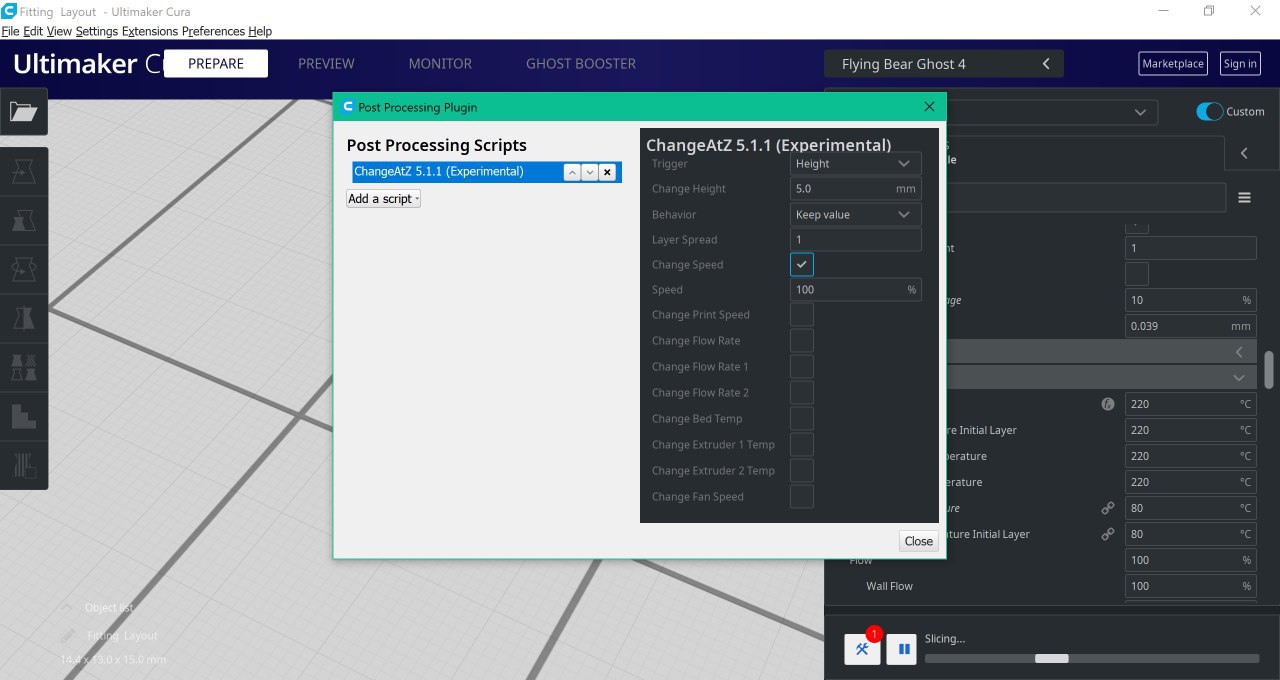Disable the Change Speed checkbox

click(802, 265)
